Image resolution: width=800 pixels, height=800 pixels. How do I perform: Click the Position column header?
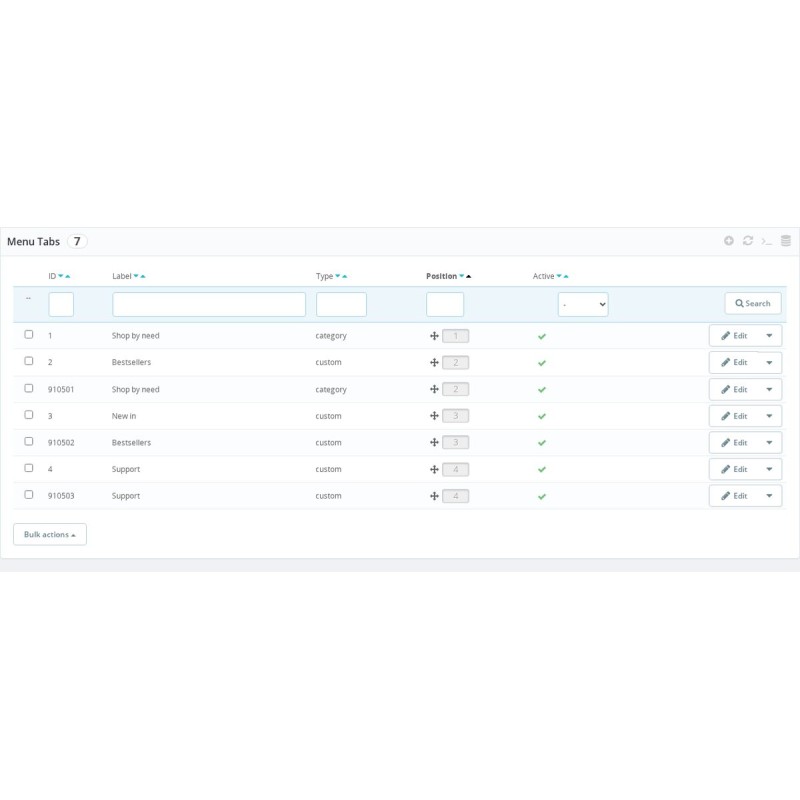click(x=441, y=276)
